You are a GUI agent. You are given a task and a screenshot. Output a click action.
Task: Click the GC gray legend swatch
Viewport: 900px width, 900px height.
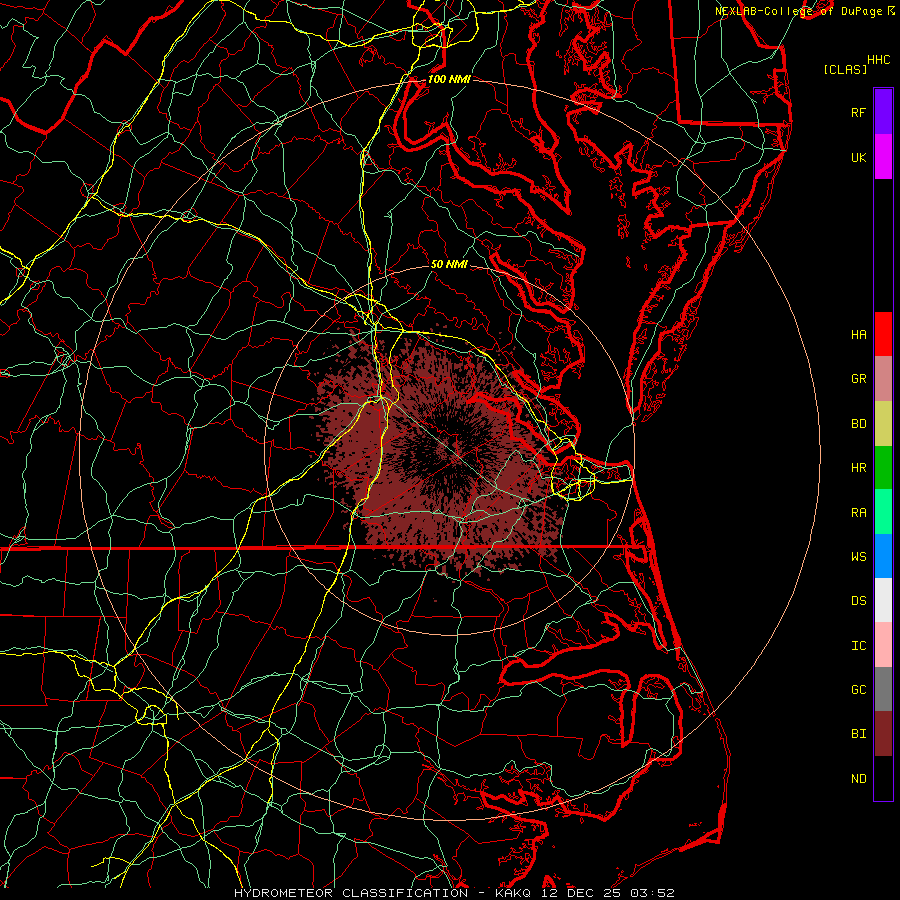click(x=883, y=689)
